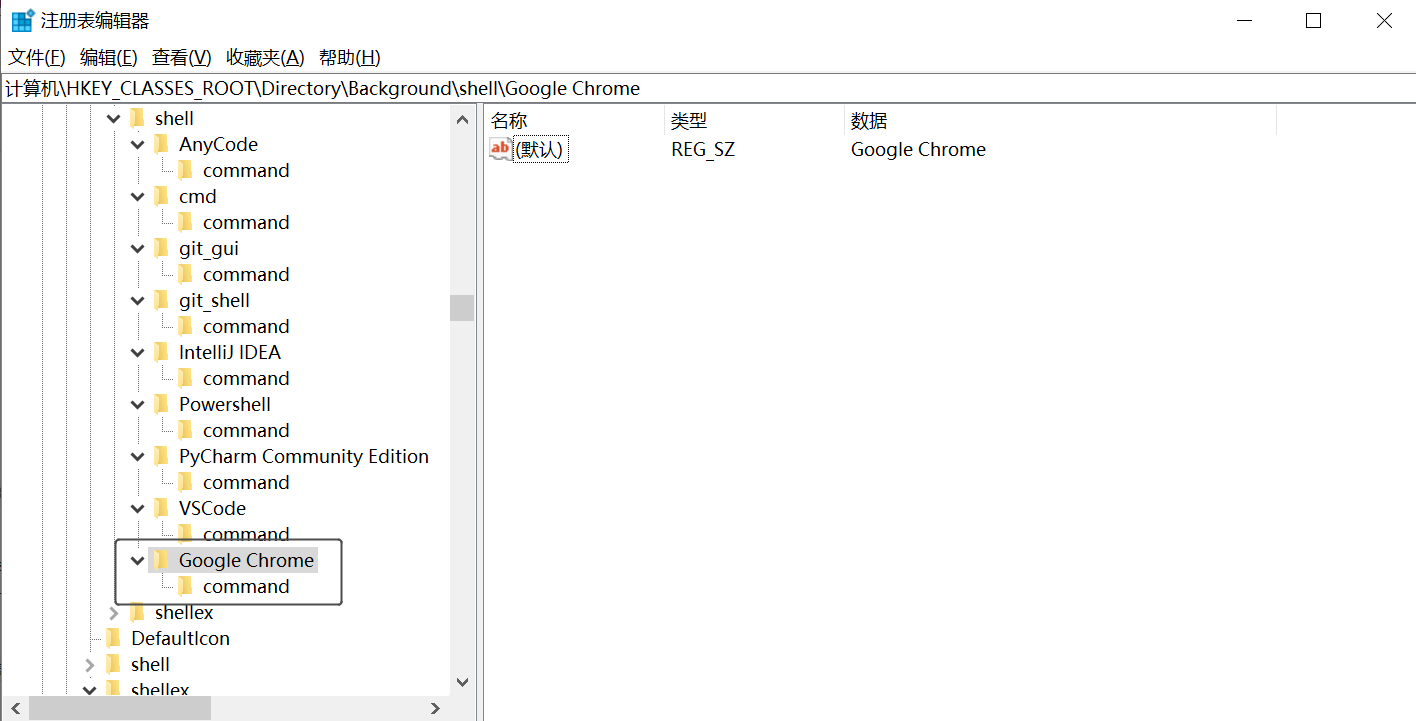This screenshot has width=1416, height=721.
Task: Open the 查看(V) menu
Action: (181, 57)
